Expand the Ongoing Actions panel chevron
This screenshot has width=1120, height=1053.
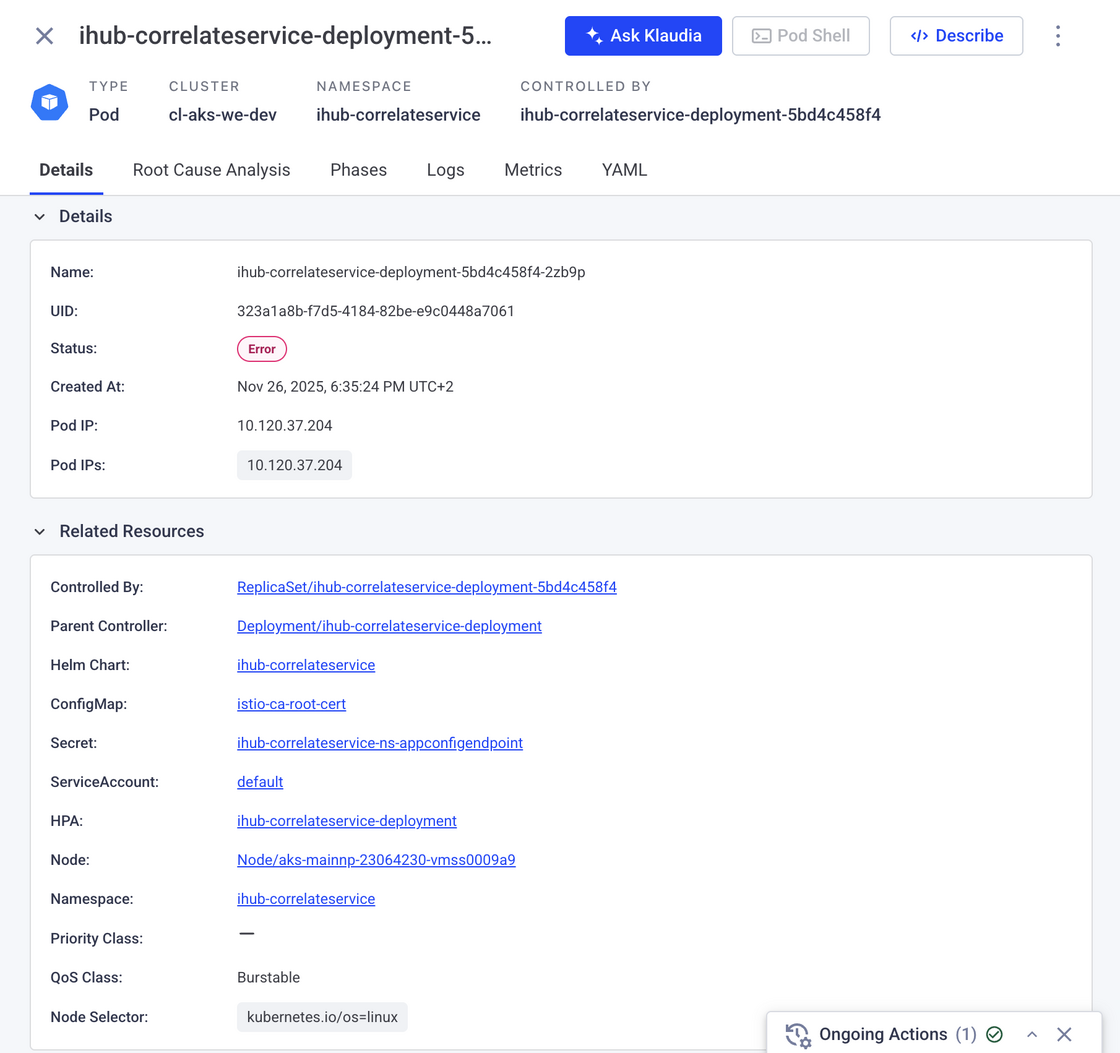[x=1032, y=1035]
